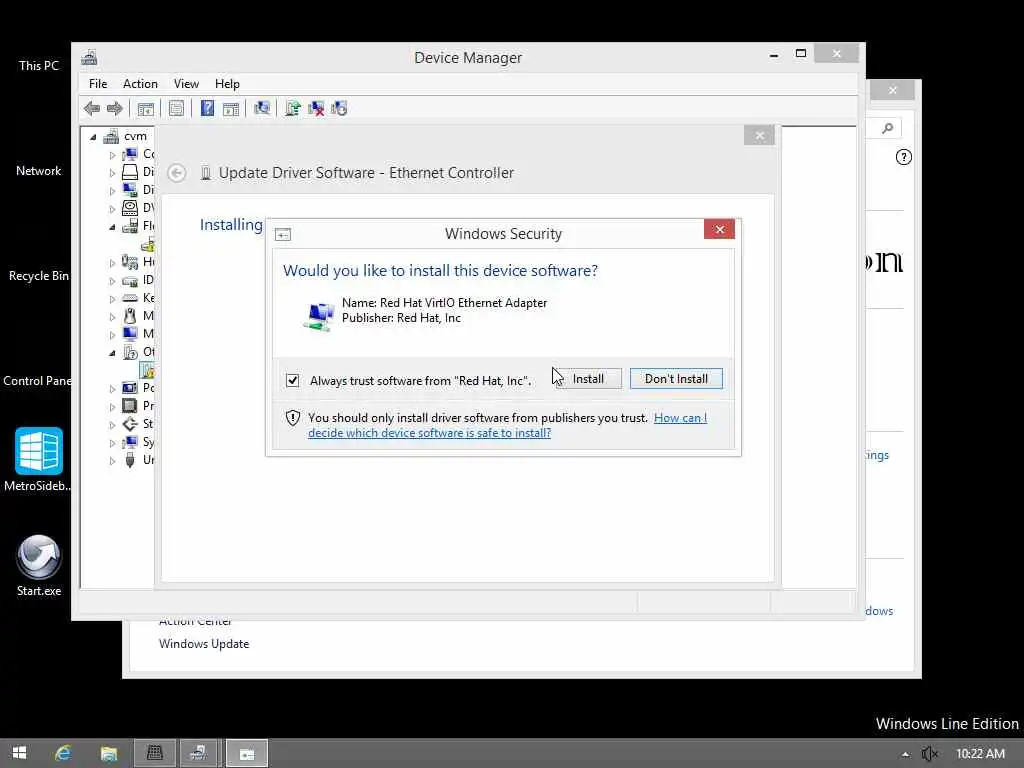
Task: Expand the Ke (Keyboards) tree category
Action: [x=112, y=298]
